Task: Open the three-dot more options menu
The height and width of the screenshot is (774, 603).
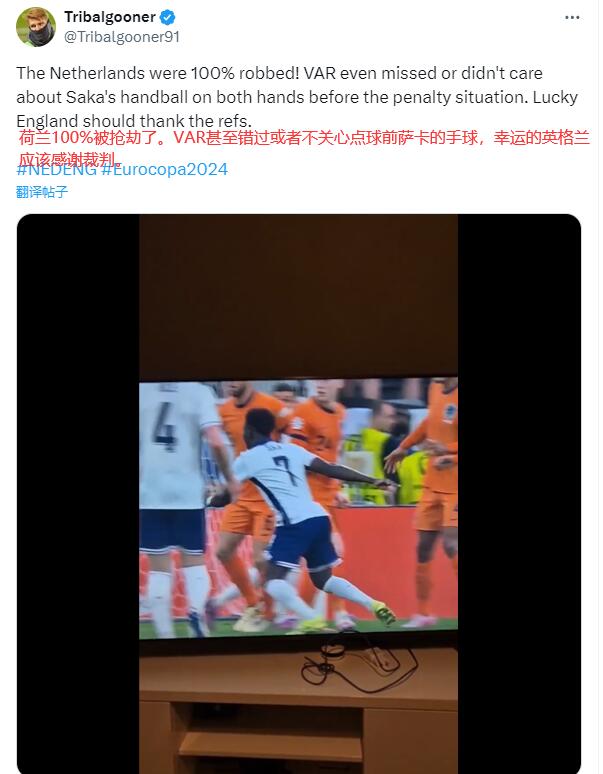Action: pos(572,17)
